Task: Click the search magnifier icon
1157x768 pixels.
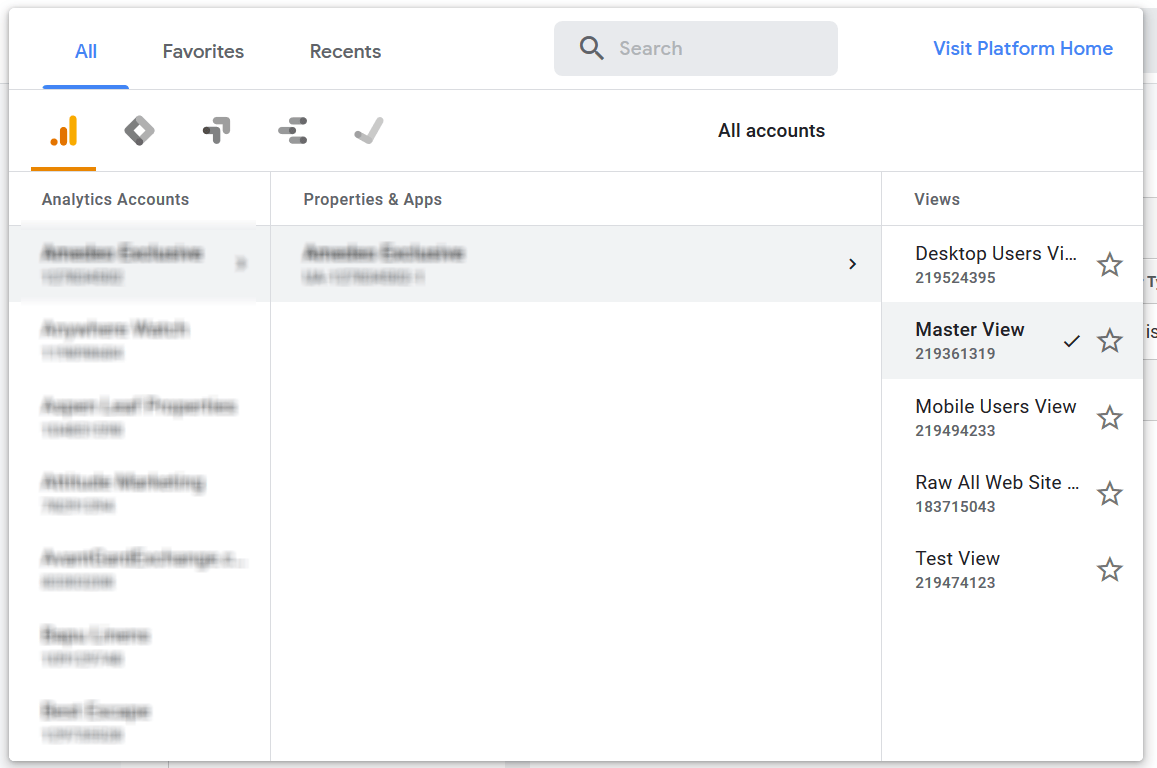Action: [591, 48]
